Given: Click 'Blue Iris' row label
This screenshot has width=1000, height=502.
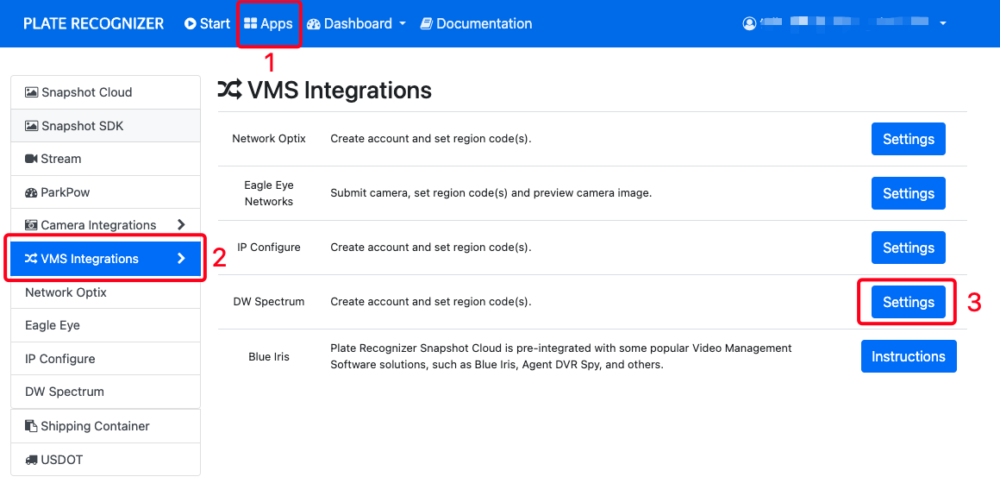Looking at the screenshot, I should click(268, 357).
